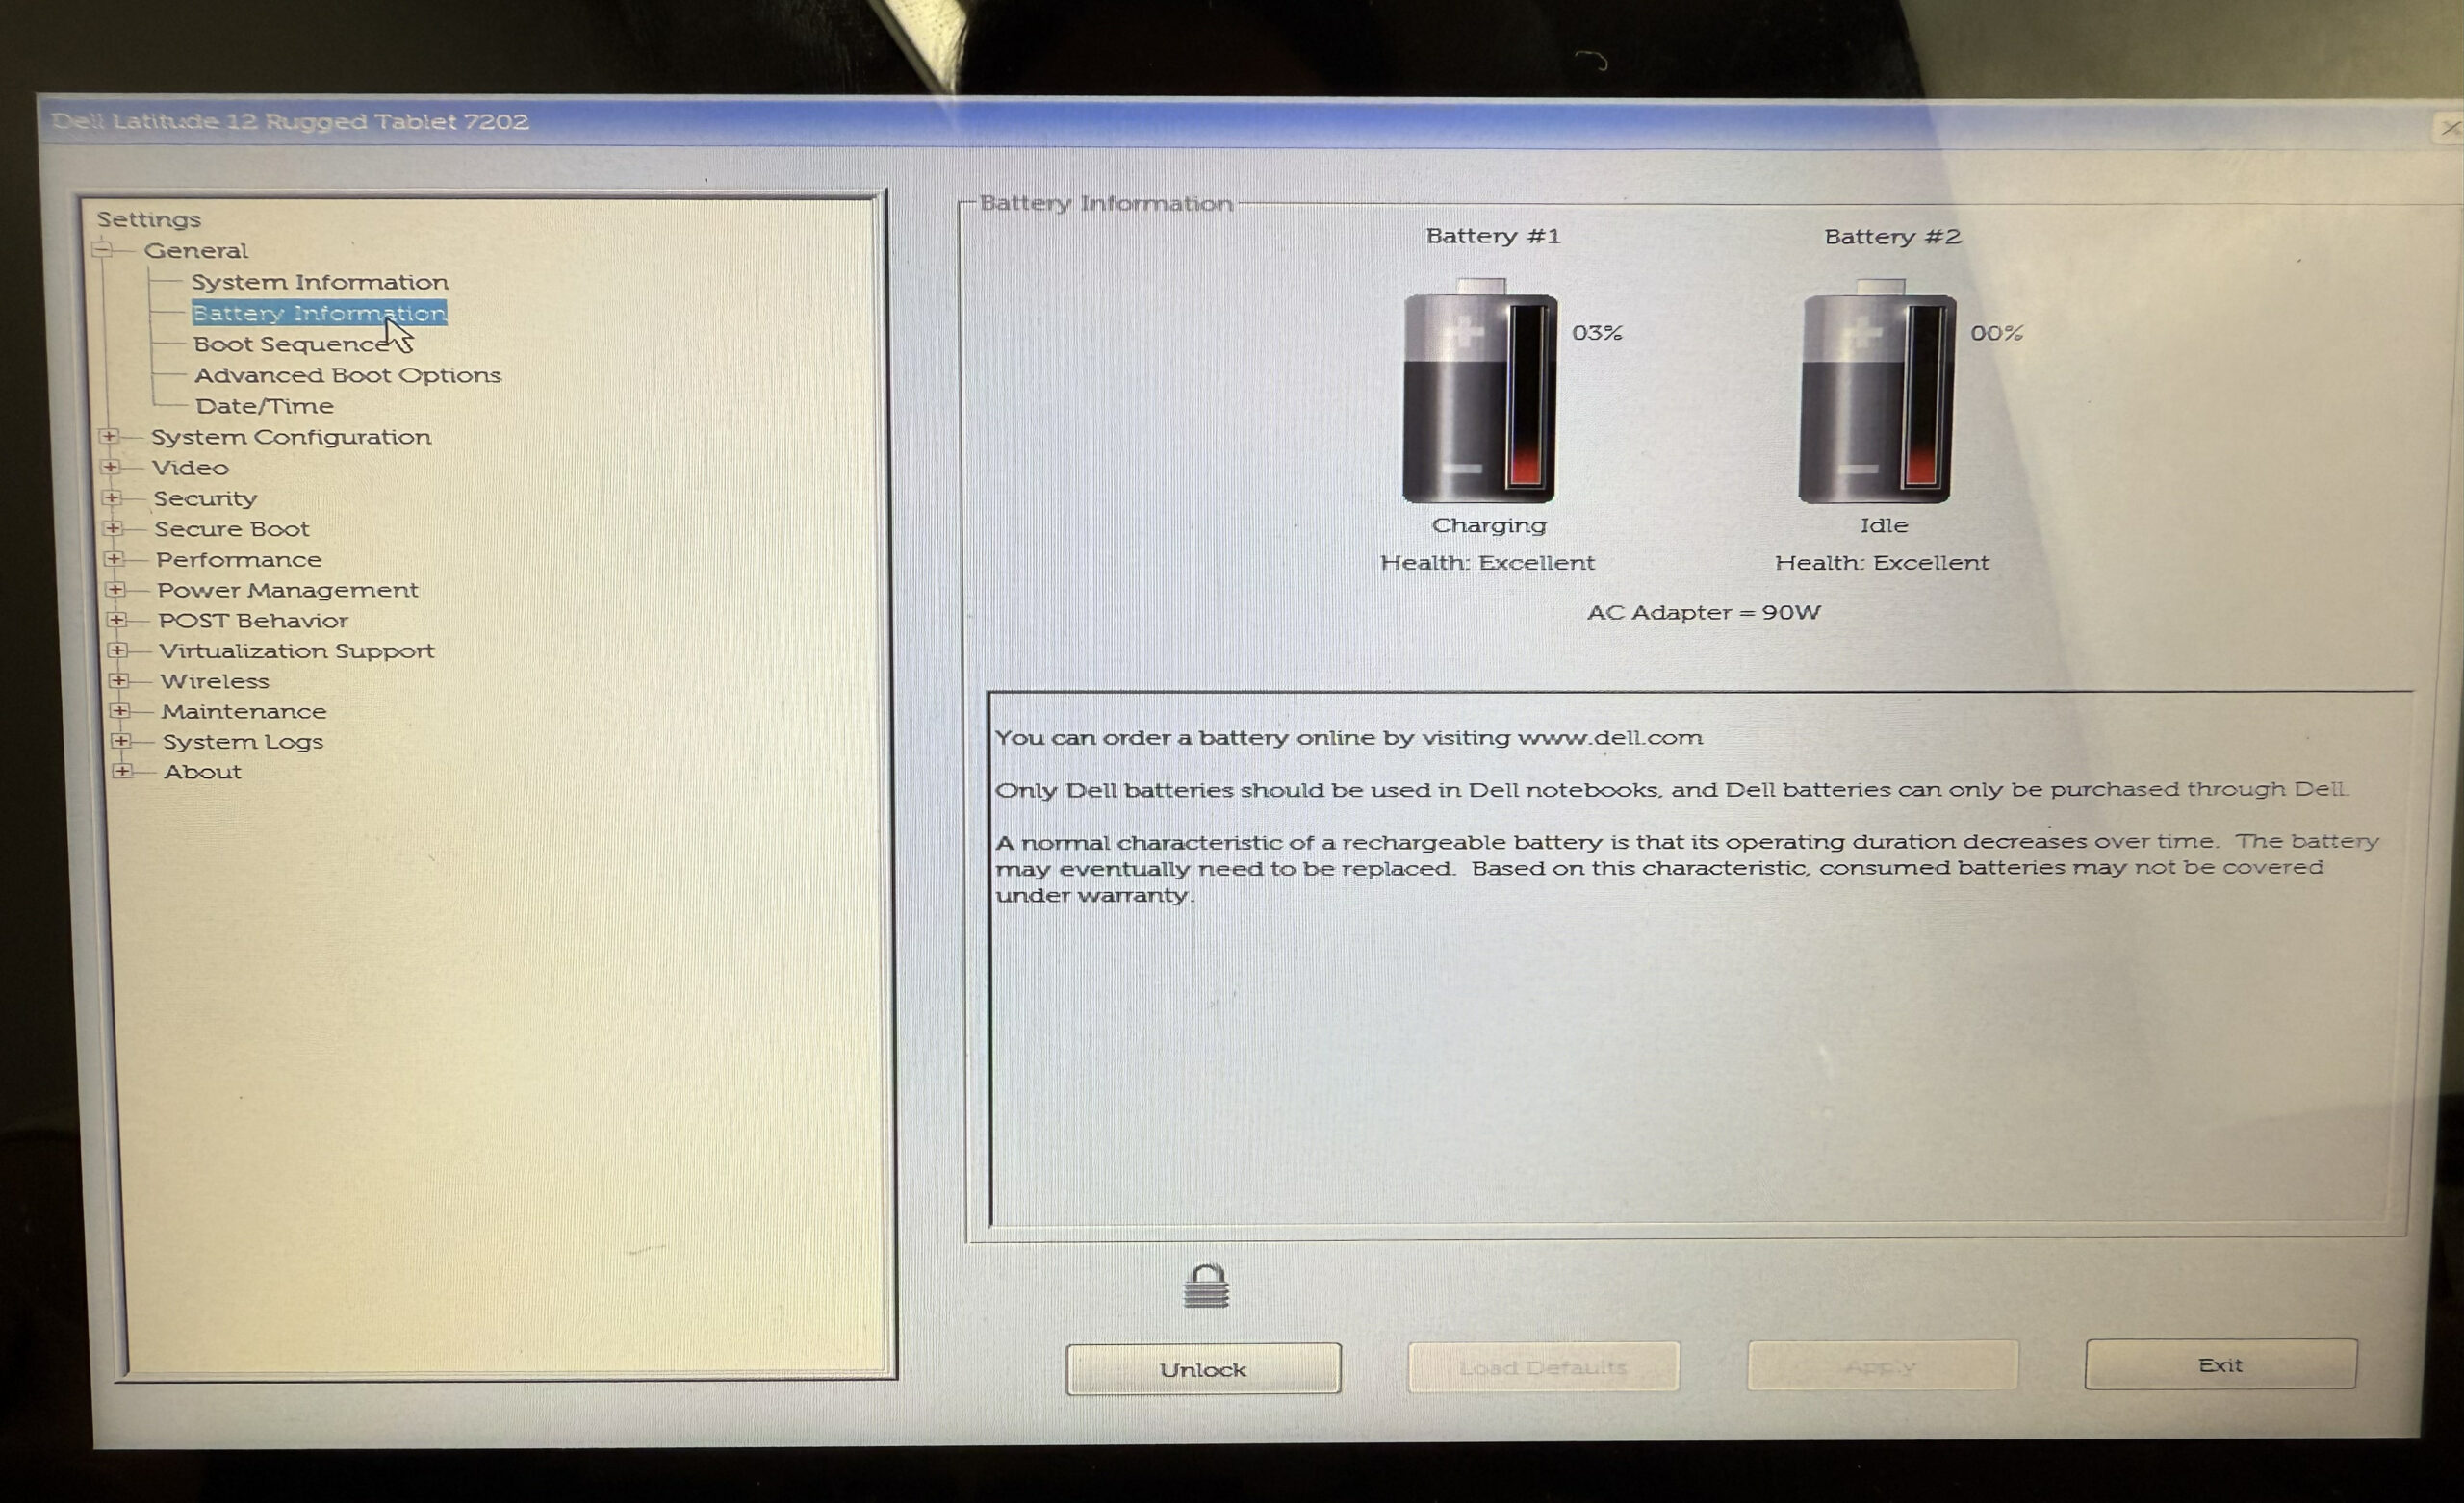Select the Performance label

click(239, 559)
